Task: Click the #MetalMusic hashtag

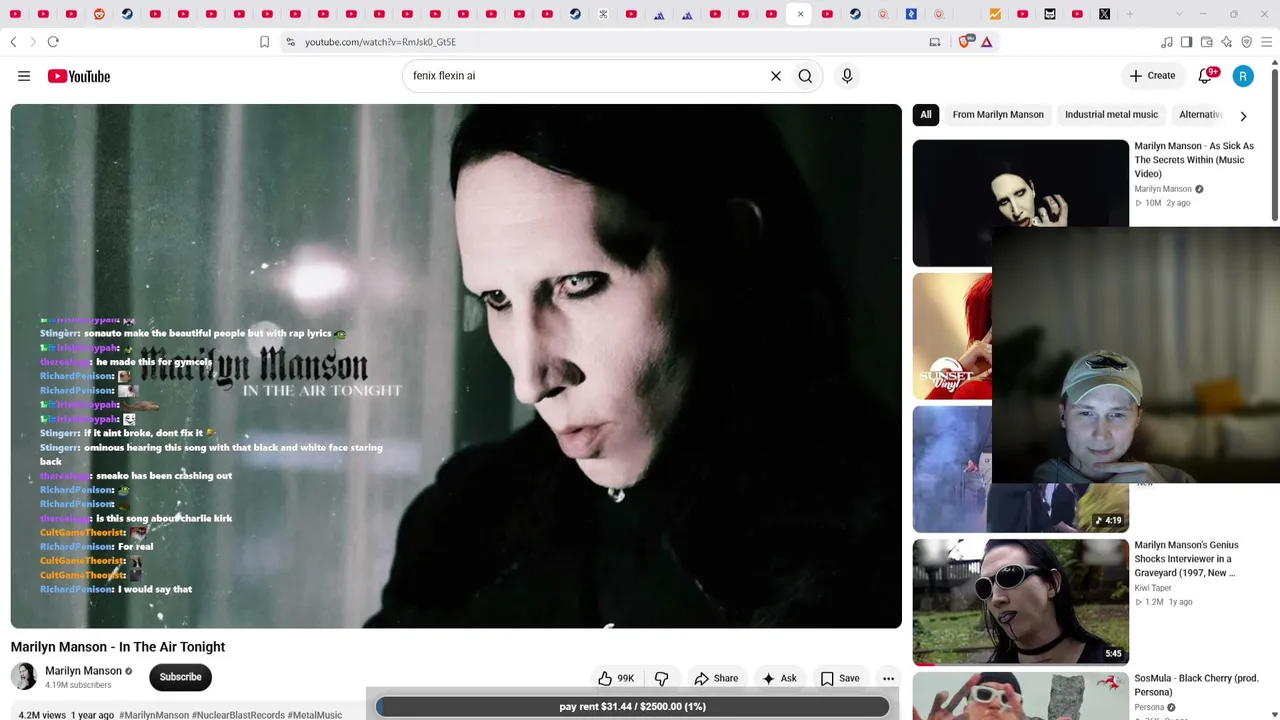Action: click(x=315, y=715)
